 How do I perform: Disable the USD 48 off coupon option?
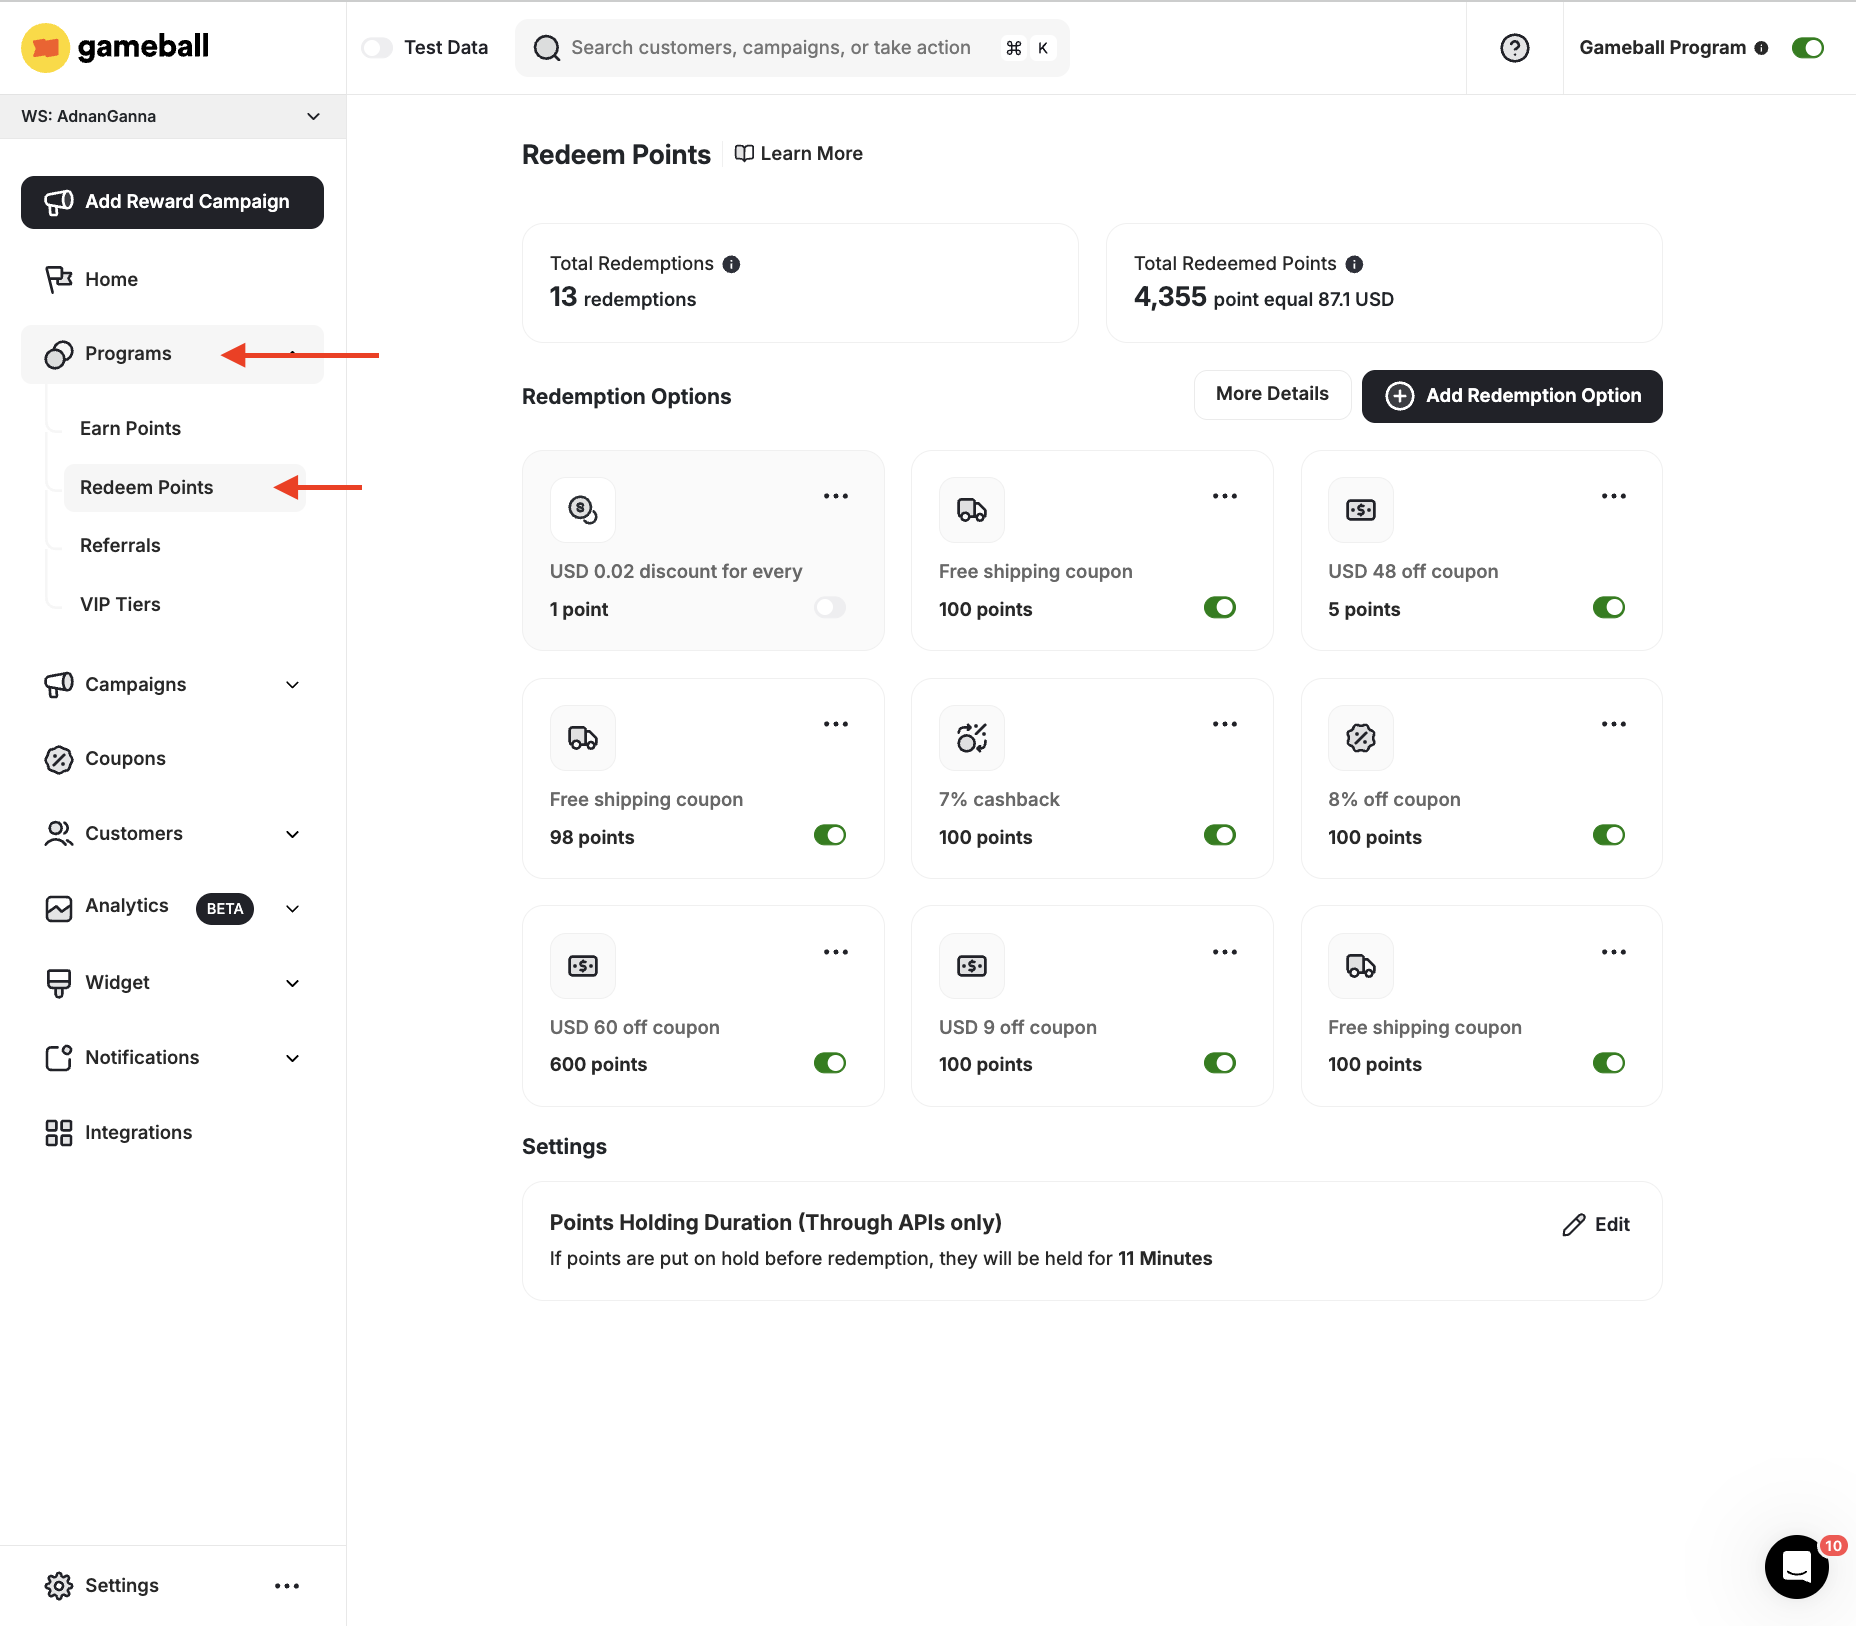pos(1608,607)
